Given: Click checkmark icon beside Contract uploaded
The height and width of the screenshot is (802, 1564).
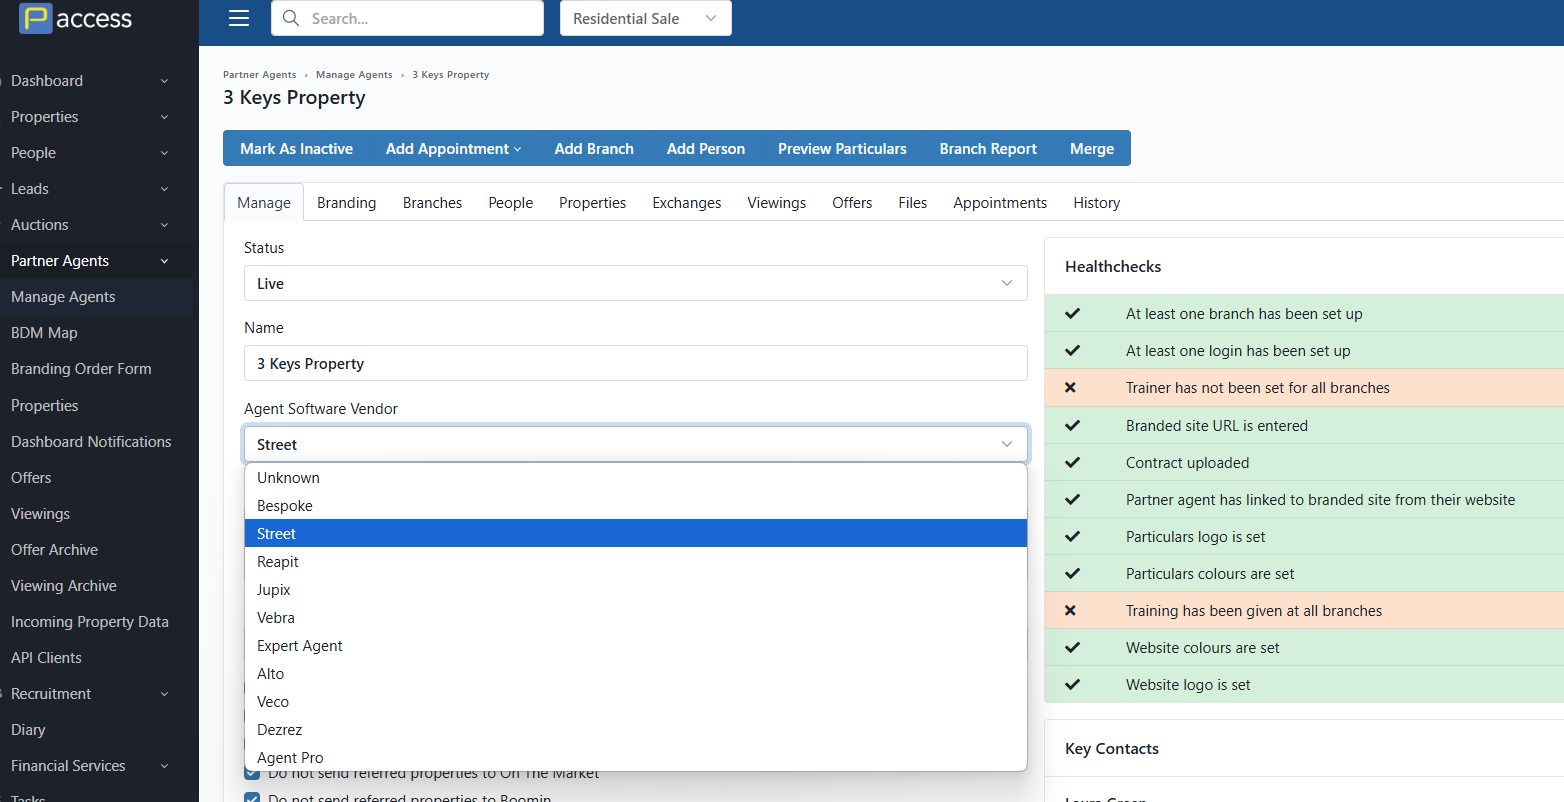Looking at the screenshot, I should pos(1072,462).
